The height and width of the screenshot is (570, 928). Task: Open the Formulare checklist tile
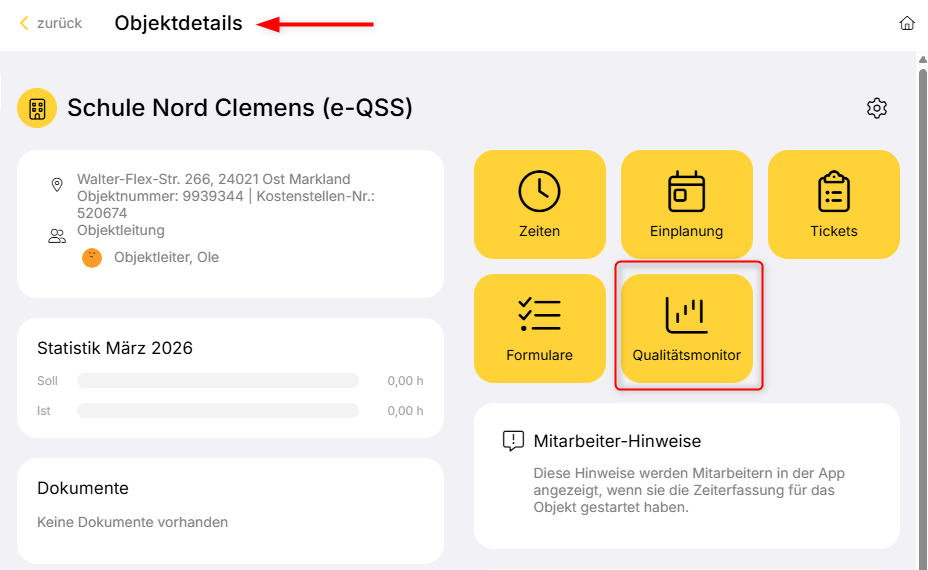pyautogui.click(x=540, y=328)
